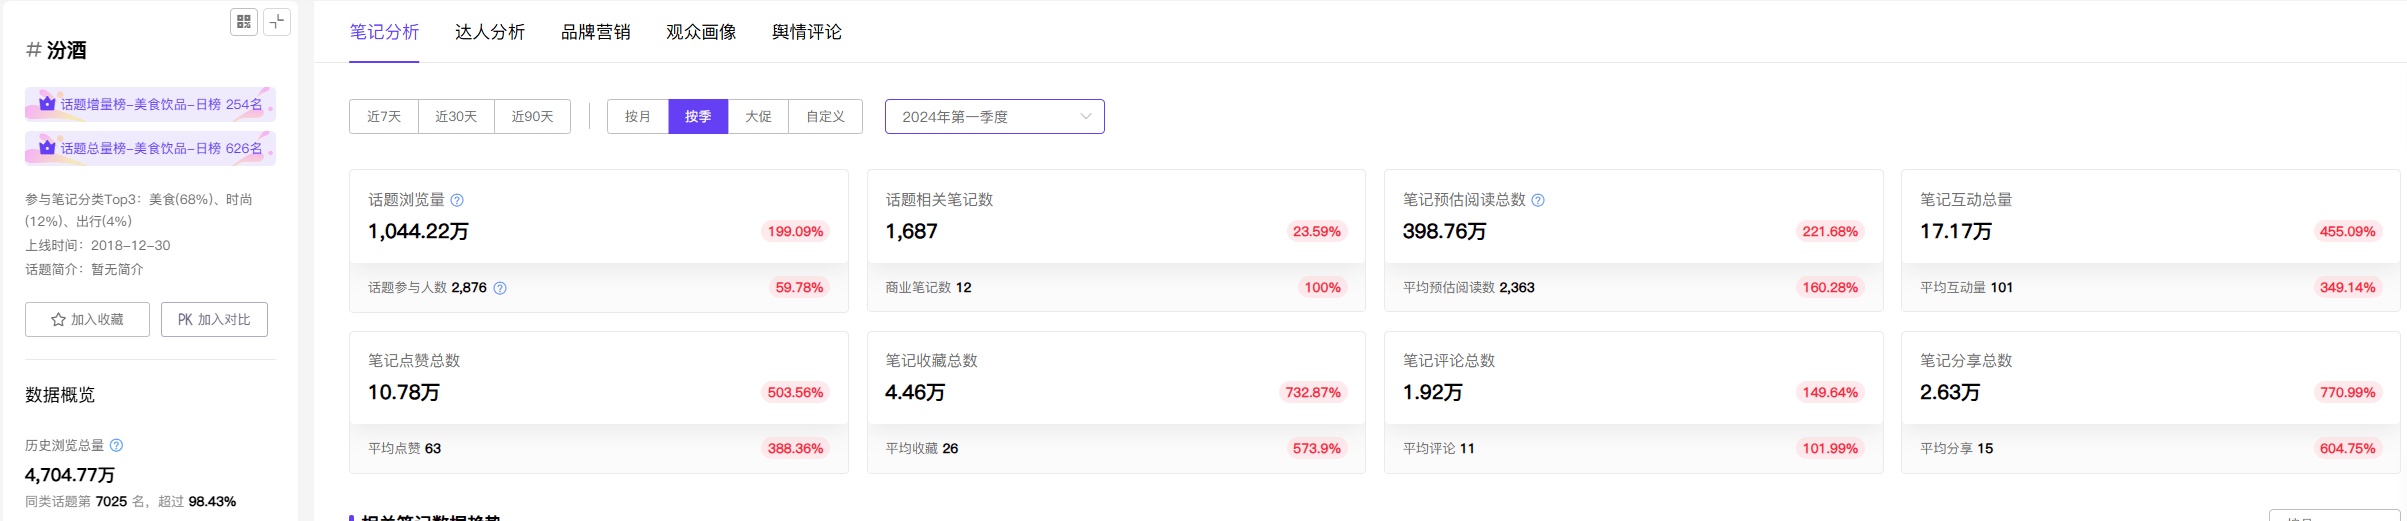Click historical views value 4,704.77万
2407x521 pixels.
pyautogui.click(x=70, y=475)
